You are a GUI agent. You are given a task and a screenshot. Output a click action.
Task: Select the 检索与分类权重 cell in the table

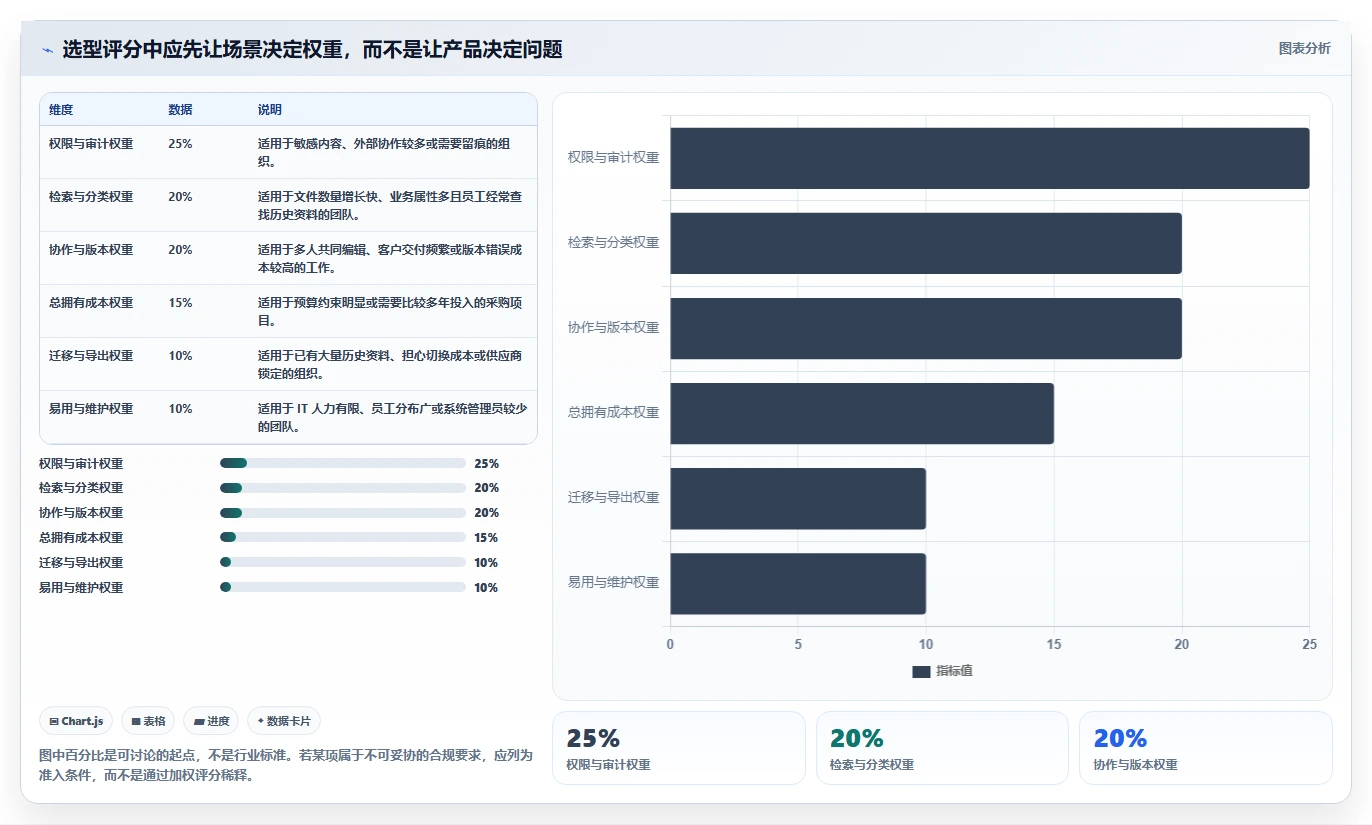(91, 197)
